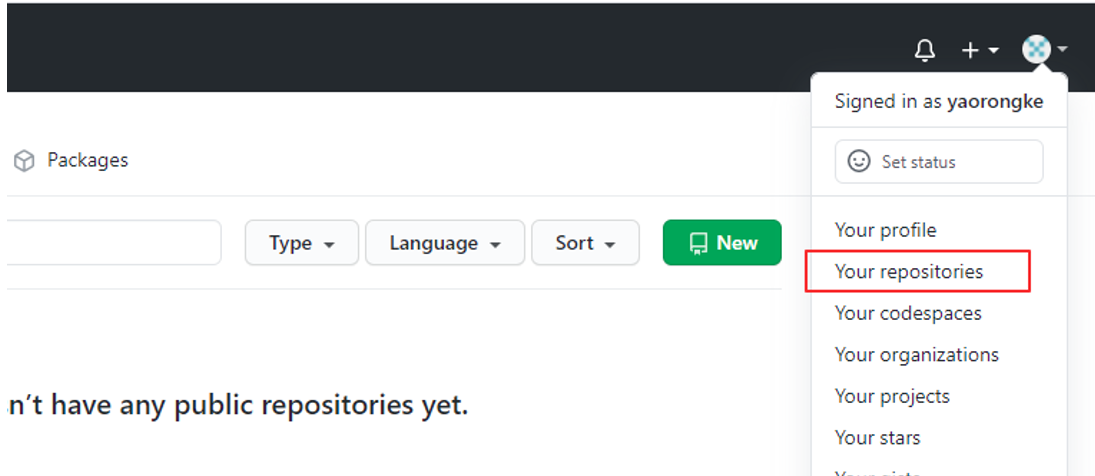Open the notifications bell icon
The height and width of the screenshot is (476, 1095).
[925, 50]
